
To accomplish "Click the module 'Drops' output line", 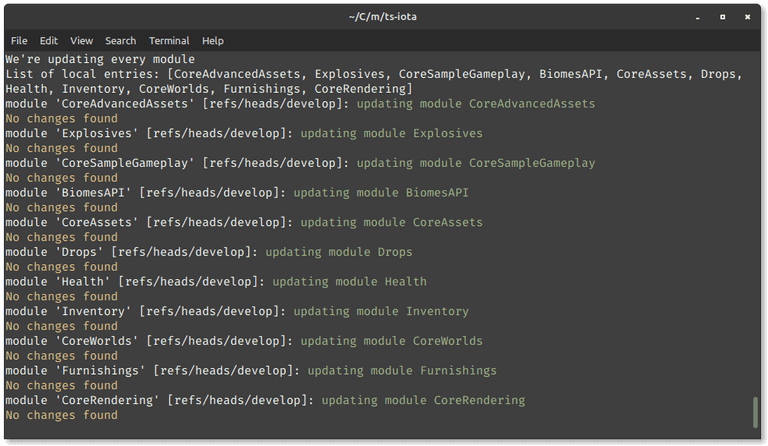I will (209, 252).
